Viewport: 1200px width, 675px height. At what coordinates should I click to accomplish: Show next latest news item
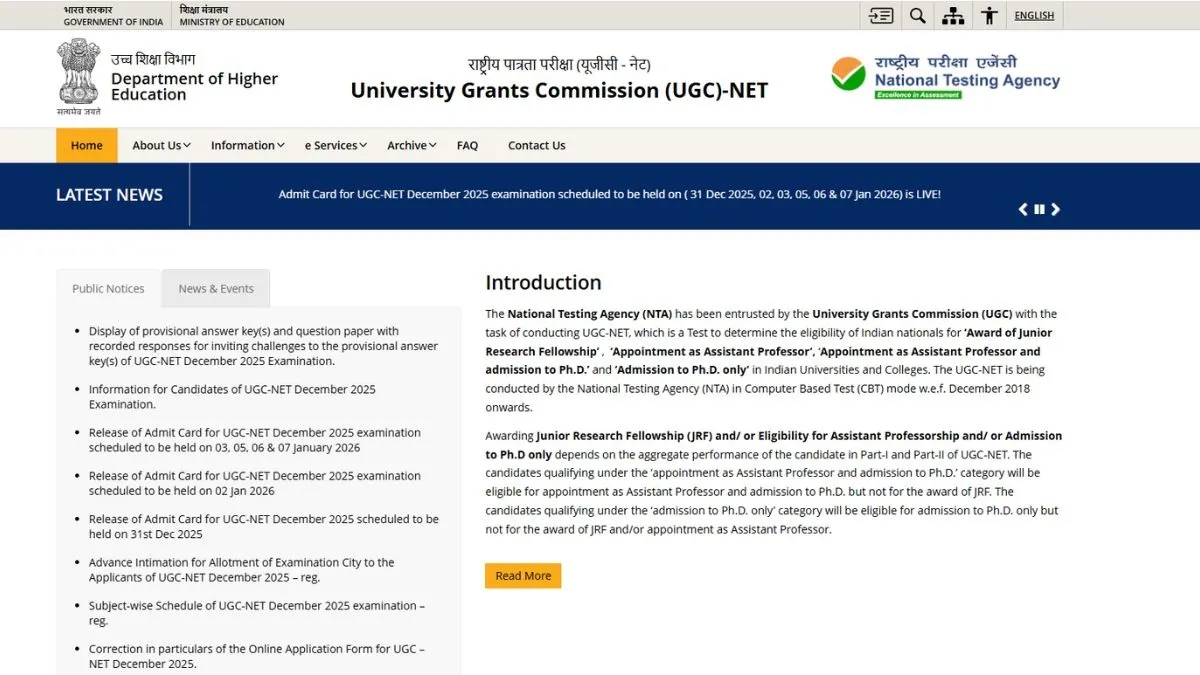[1055, 209]
